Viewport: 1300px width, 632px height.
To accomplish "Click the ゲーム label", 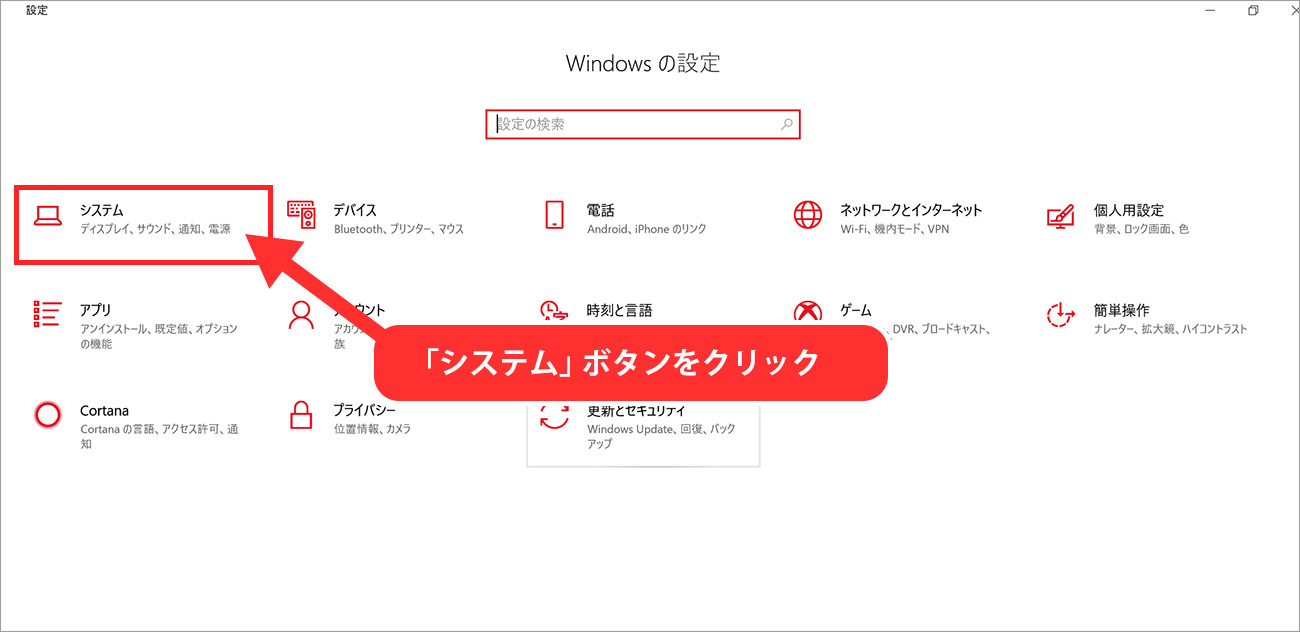I will coord(856,310).
